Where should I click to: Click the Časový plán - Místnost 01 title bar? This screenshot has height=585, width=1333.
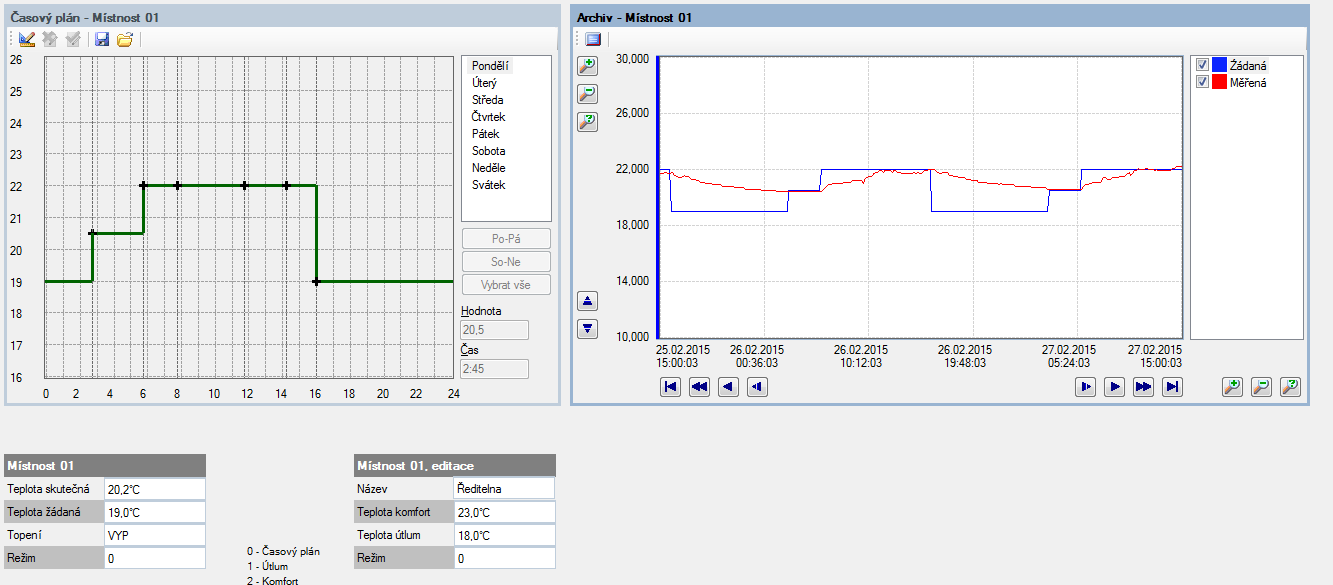(x=282, y=17)
